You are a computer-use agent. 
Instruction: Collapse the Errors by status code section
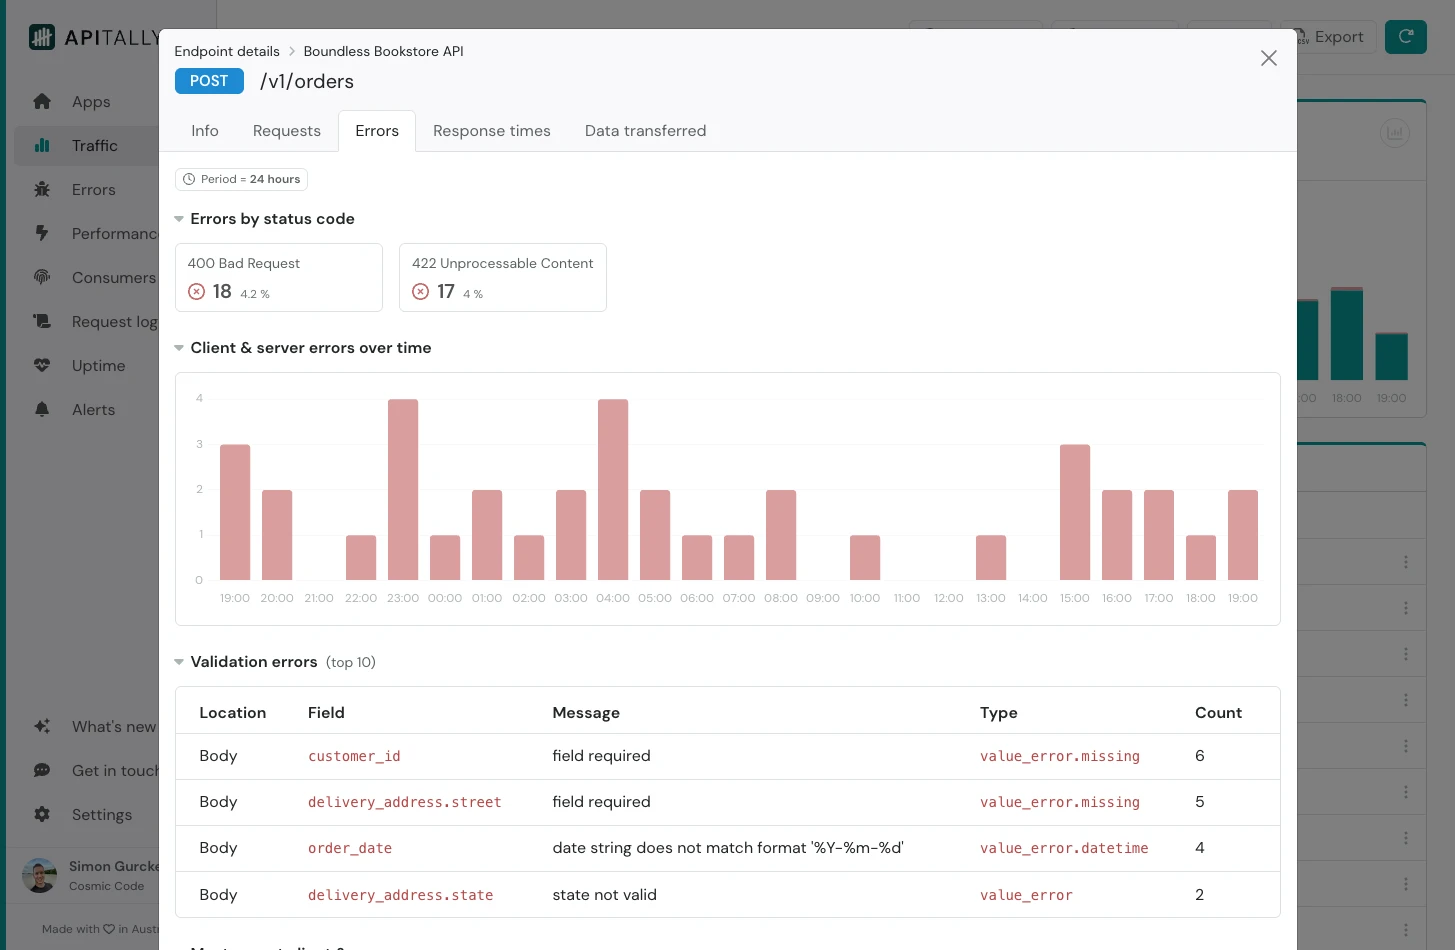(x=180, y=219)
